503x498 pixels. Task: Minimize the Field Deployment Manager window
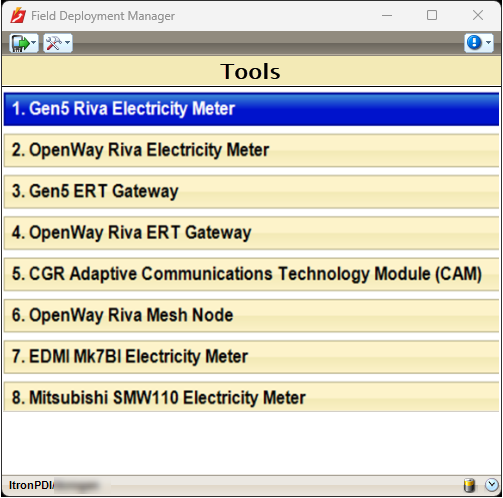tap(387, 15)
